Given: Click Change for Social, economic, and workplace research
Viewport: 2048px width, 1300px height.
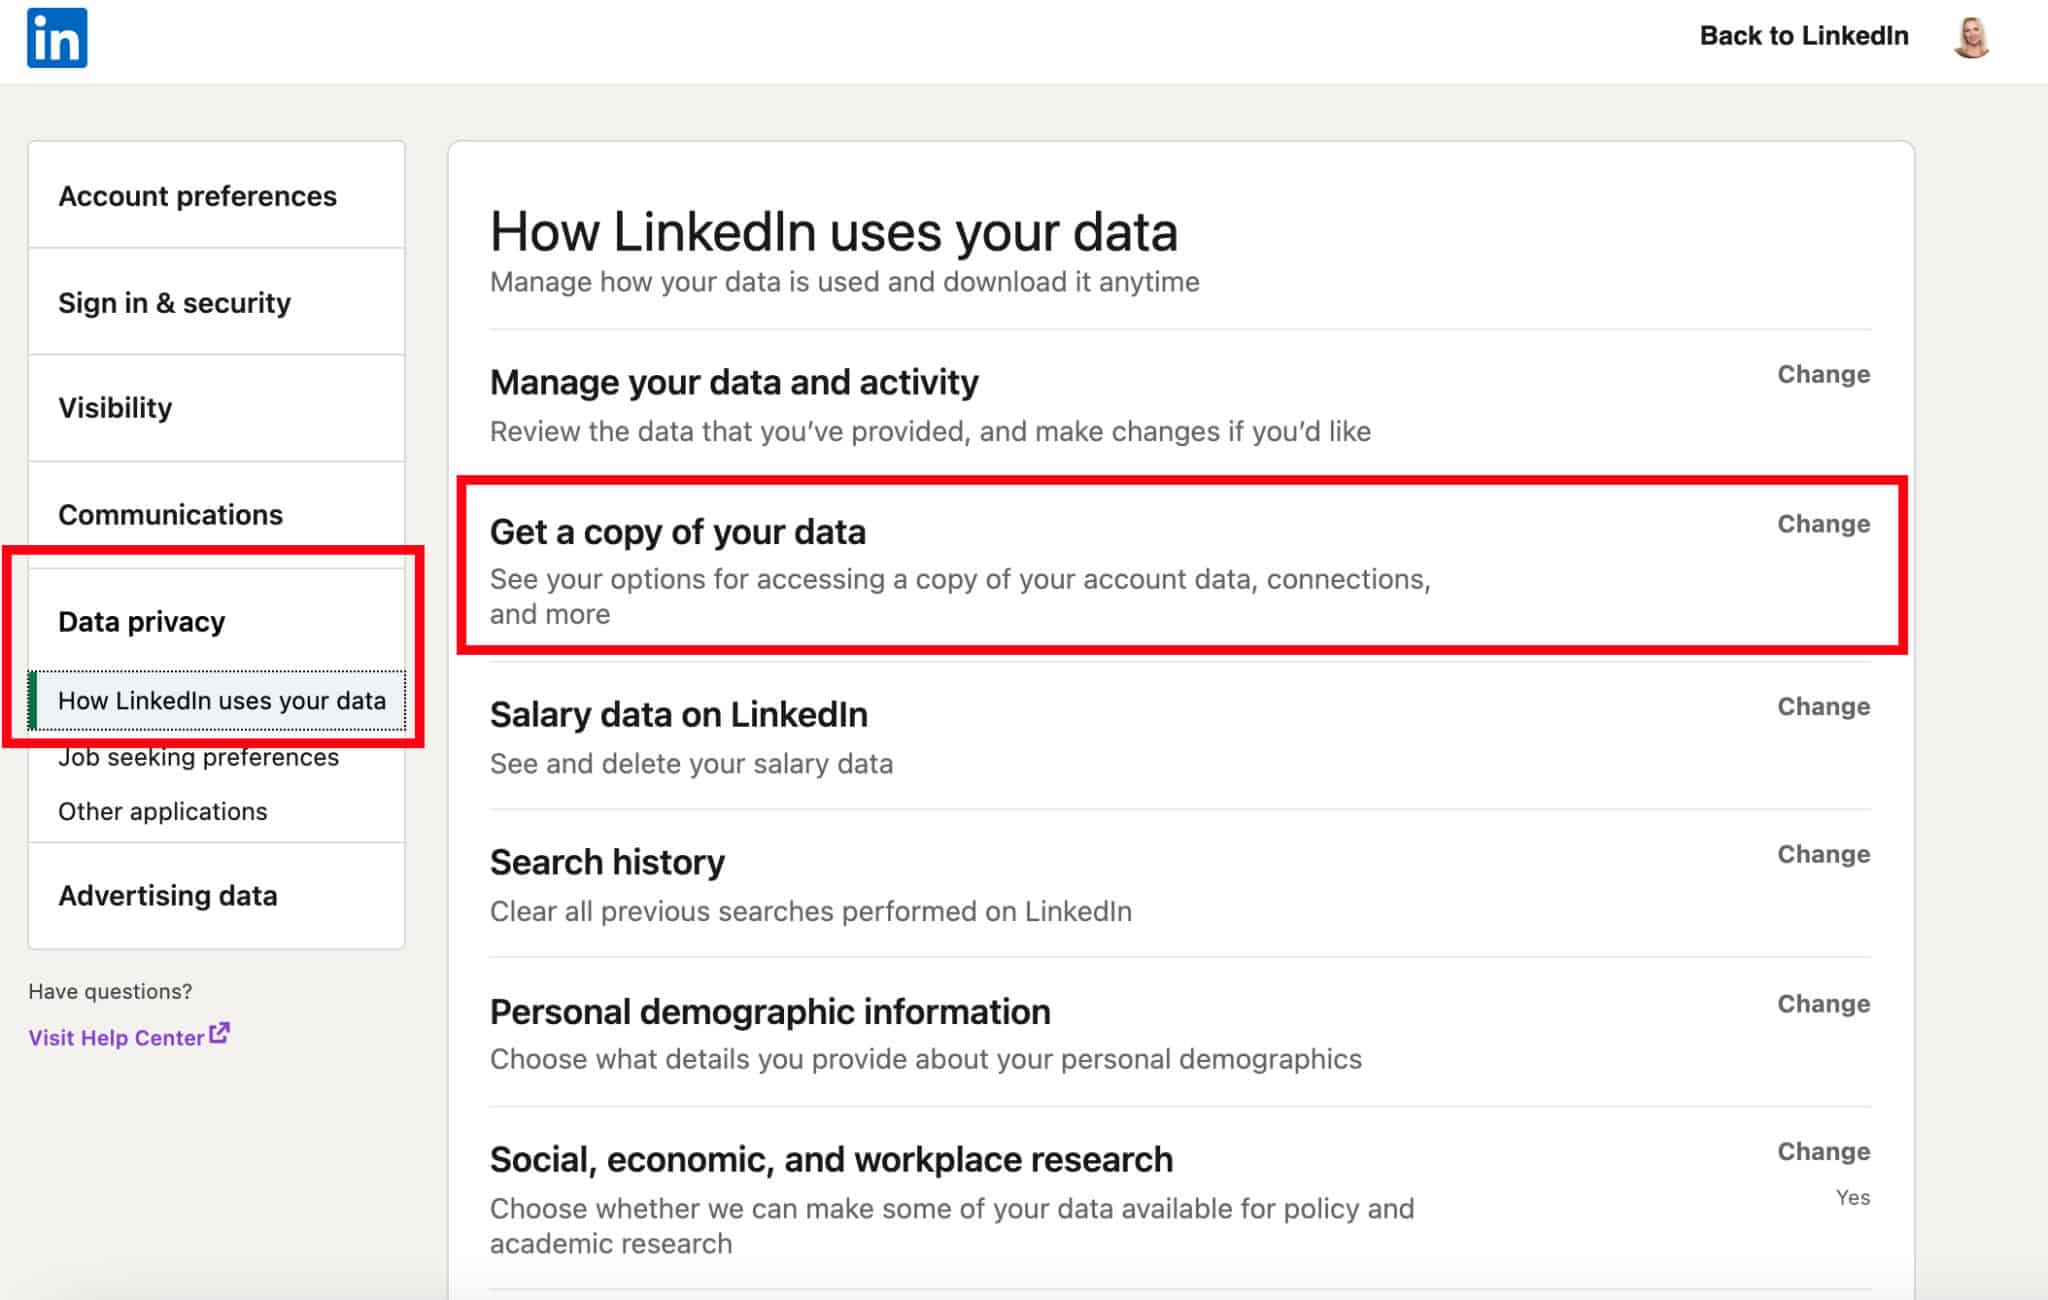Looking at the screenshot, I should (1823, 1151).
